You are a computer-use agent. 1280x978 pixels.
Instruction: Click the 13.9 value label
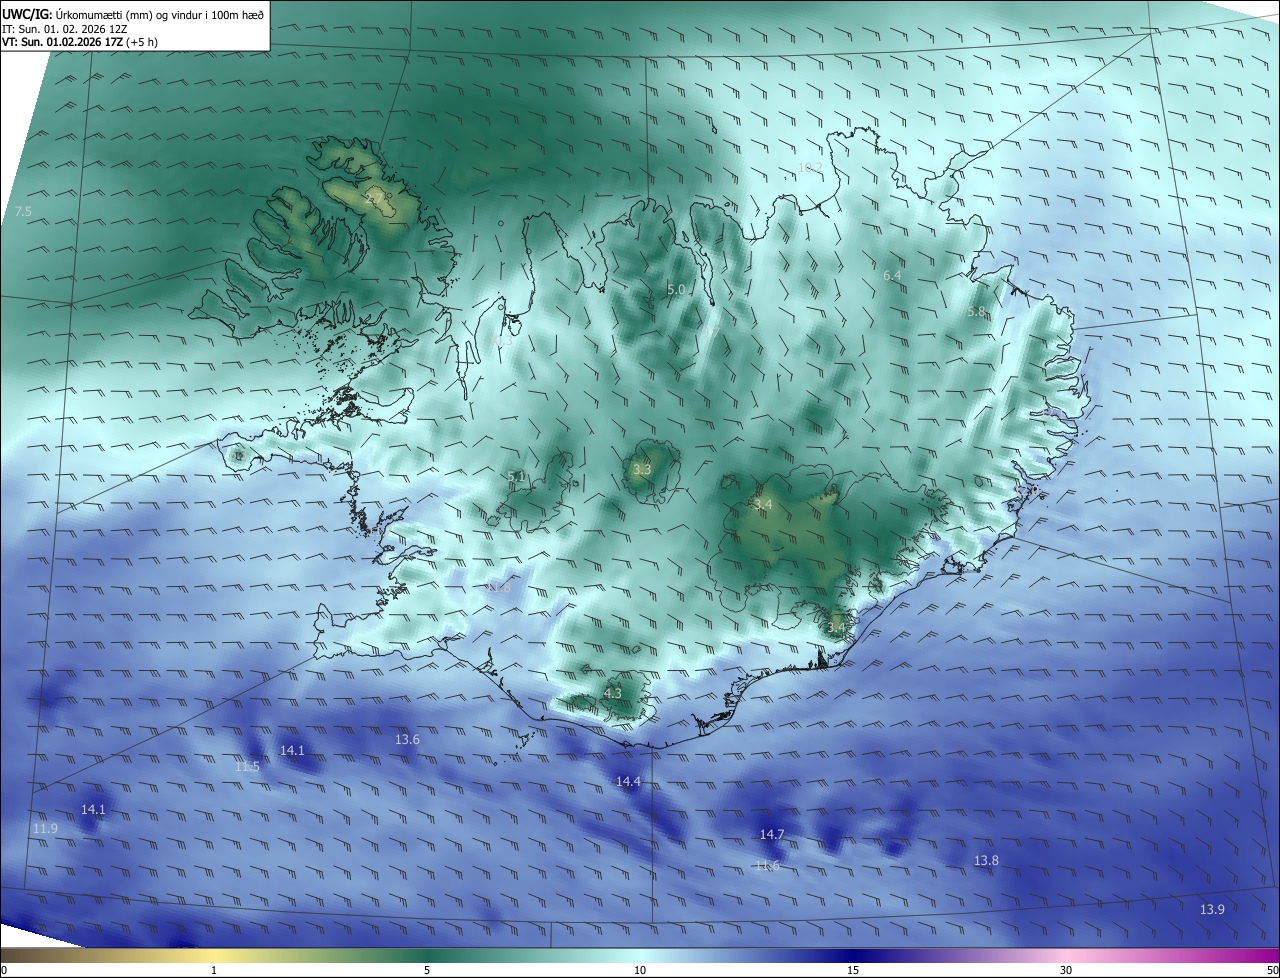(x=1212, y=909)
